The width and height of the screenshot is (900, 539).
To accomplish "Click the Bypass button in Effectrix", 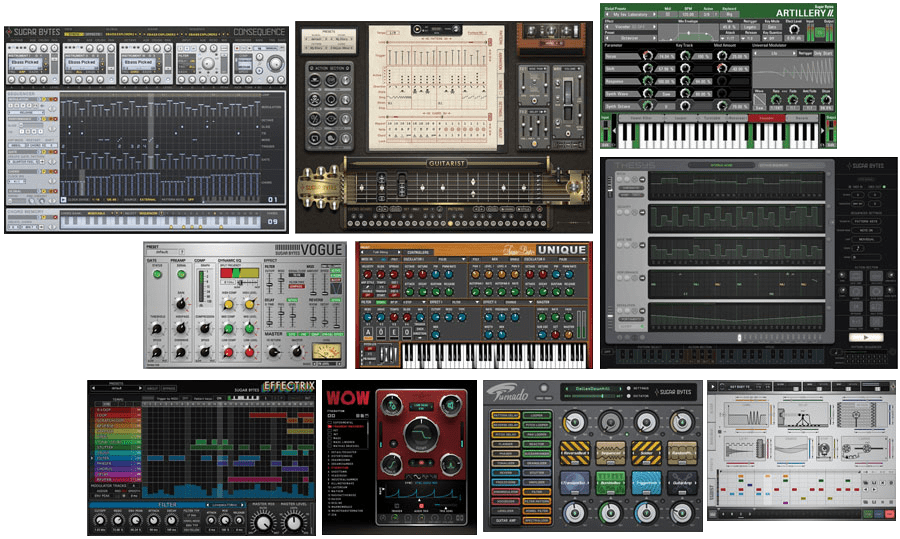I will tap(169, 389).
